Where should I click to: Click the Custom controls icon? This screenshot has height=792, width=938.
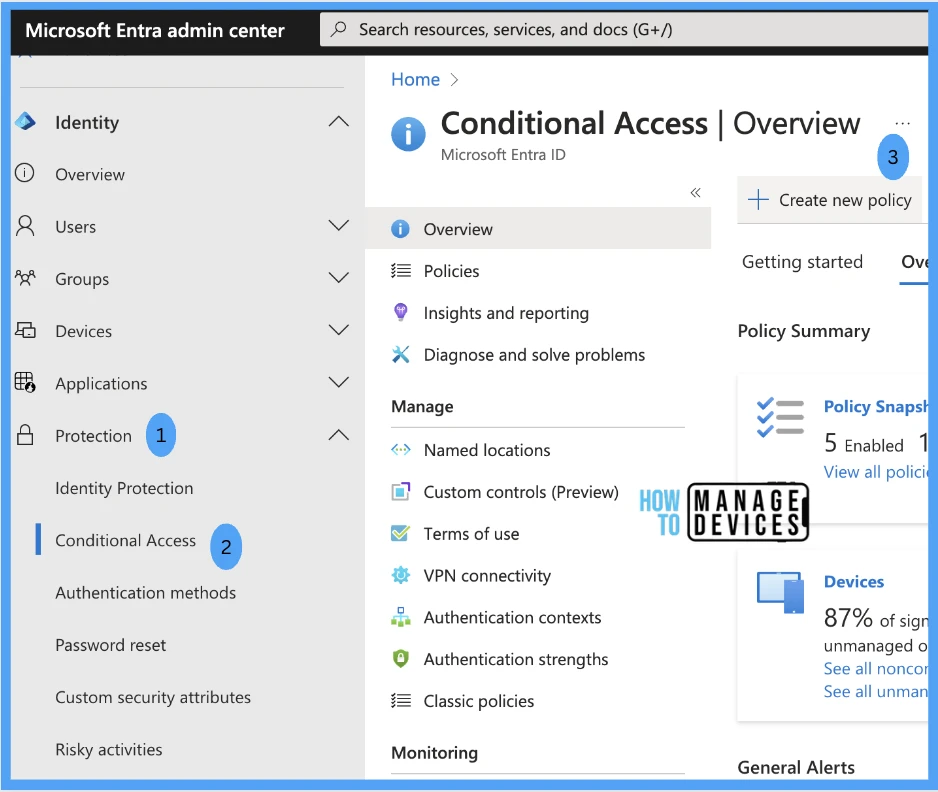pyautogui.click(x=401, y=491)
